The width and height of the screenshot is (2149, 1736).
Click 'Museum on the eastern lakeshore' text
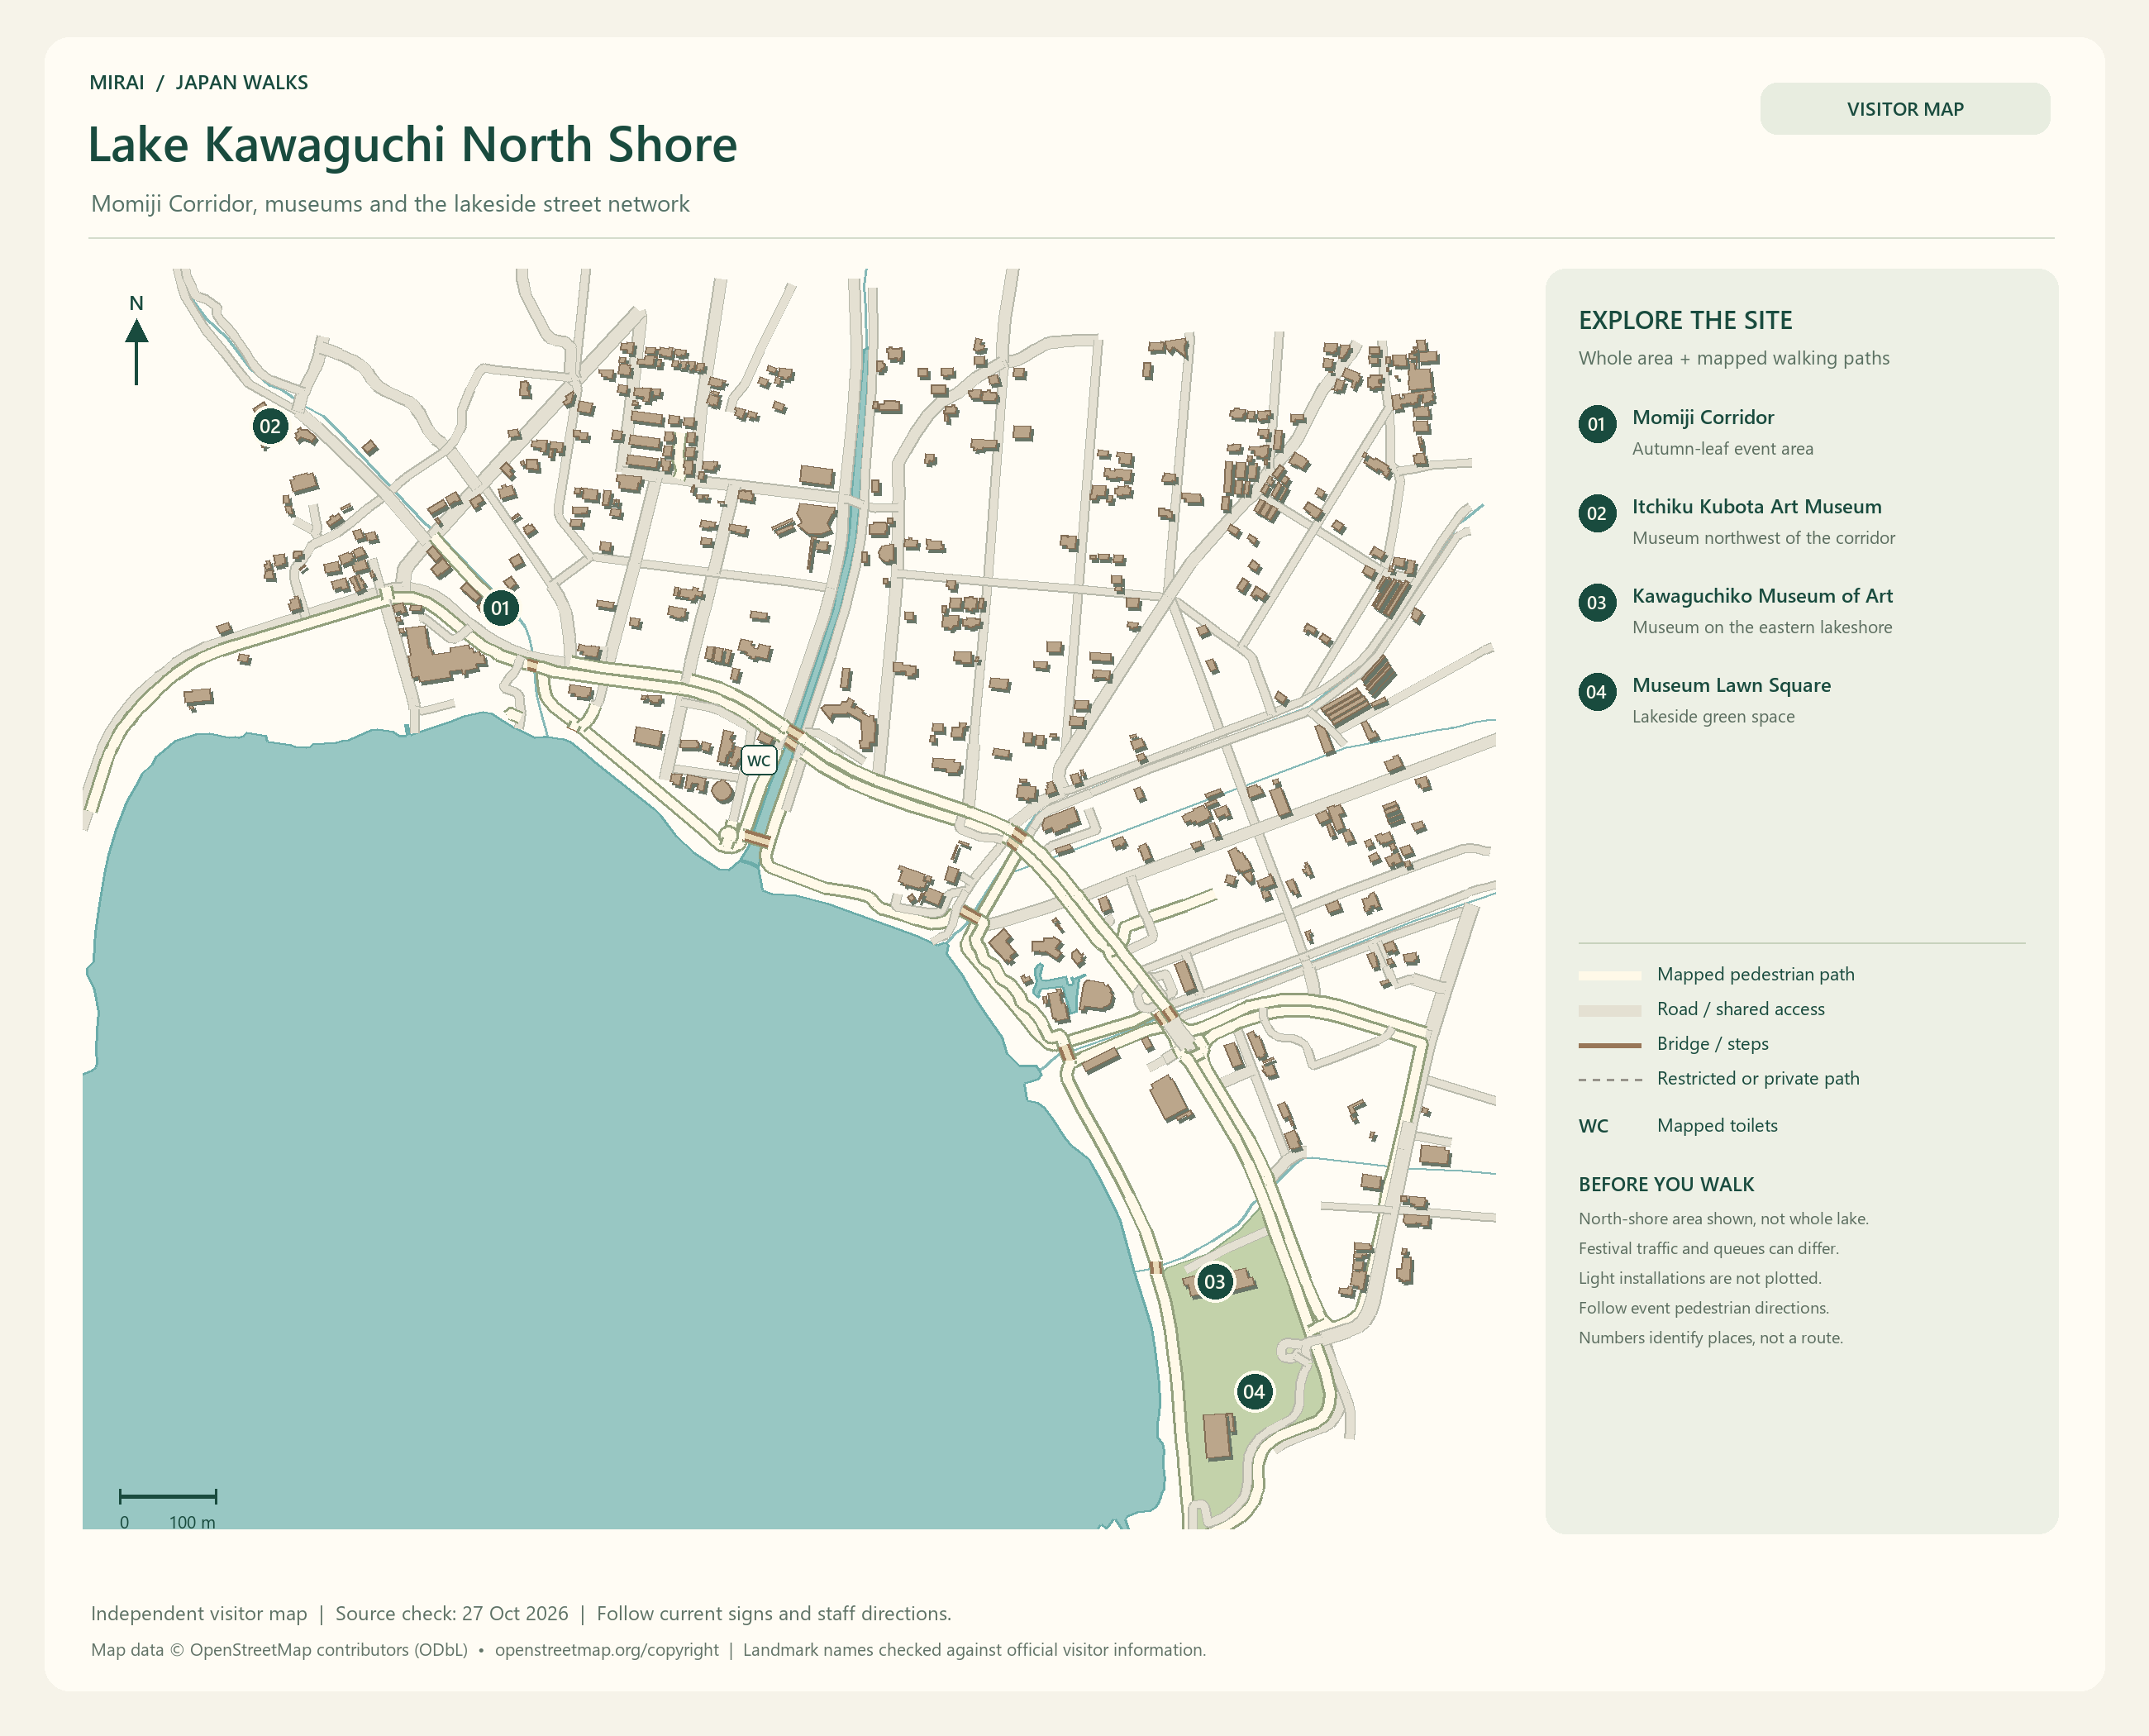[1762, 627]
